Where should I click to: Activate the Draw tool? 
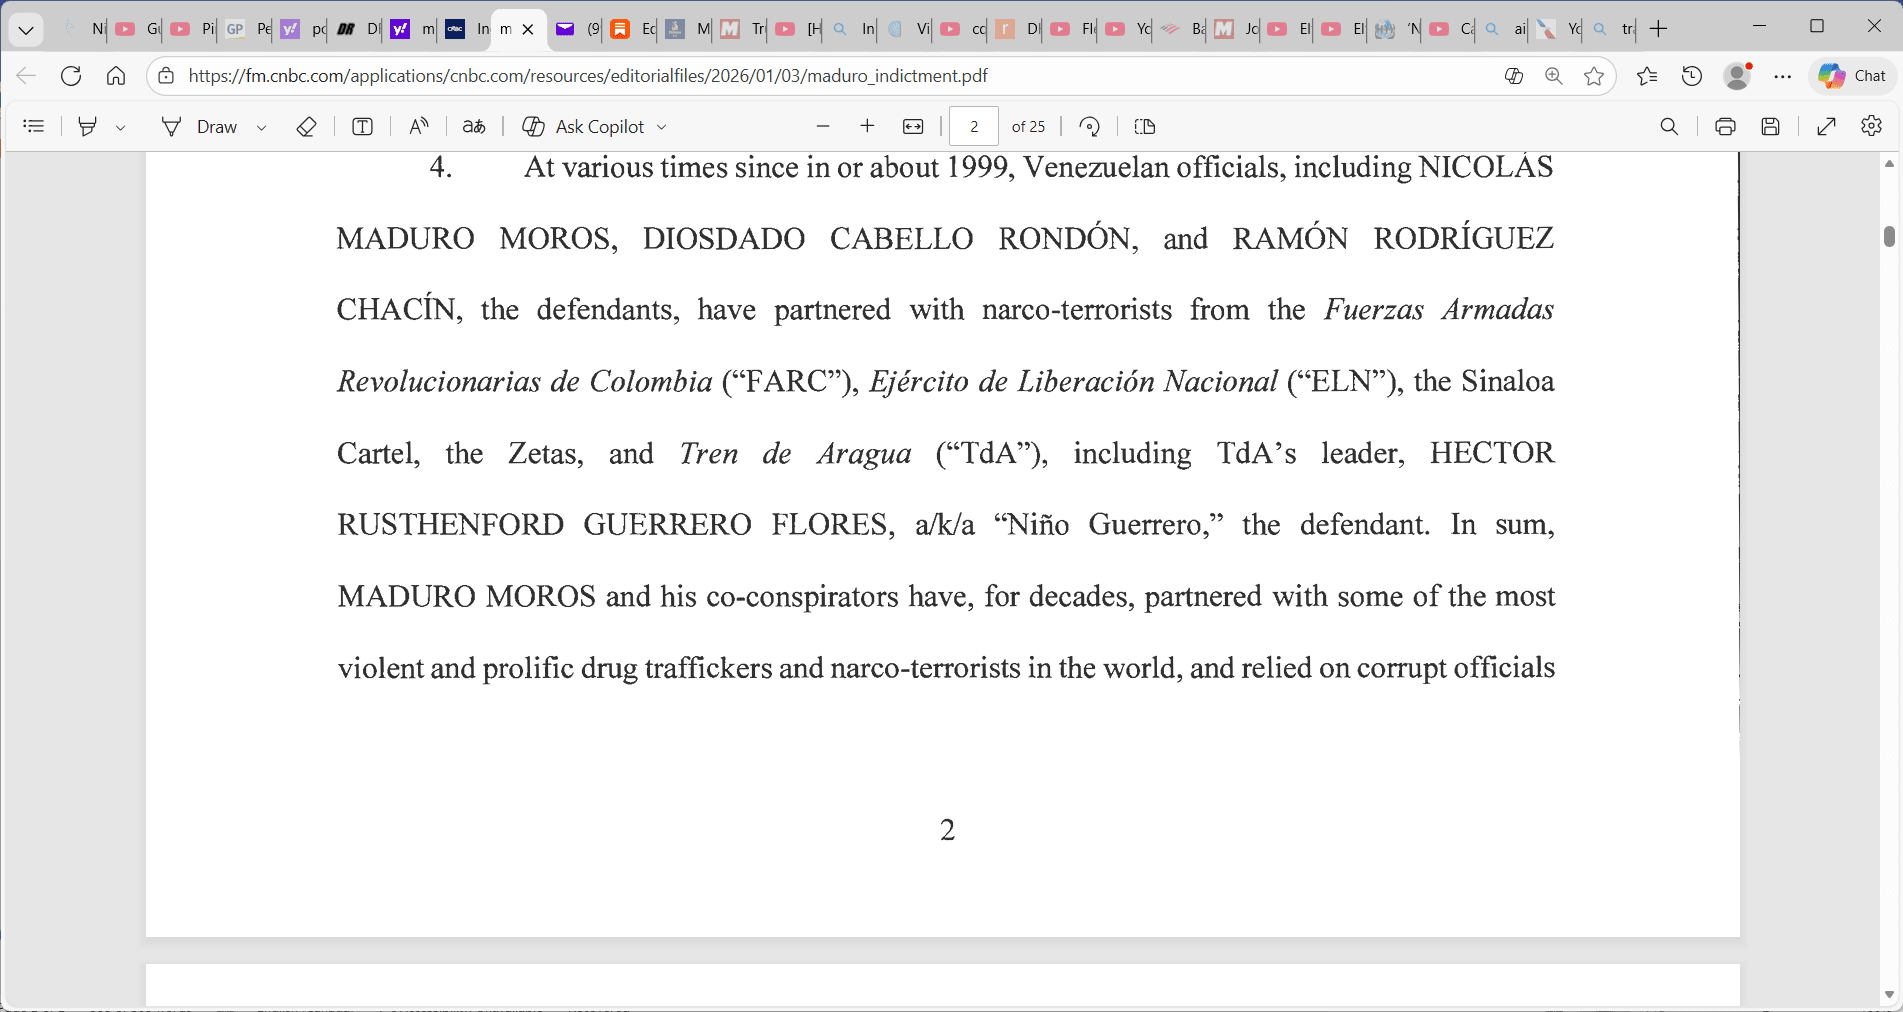(199, 126)
